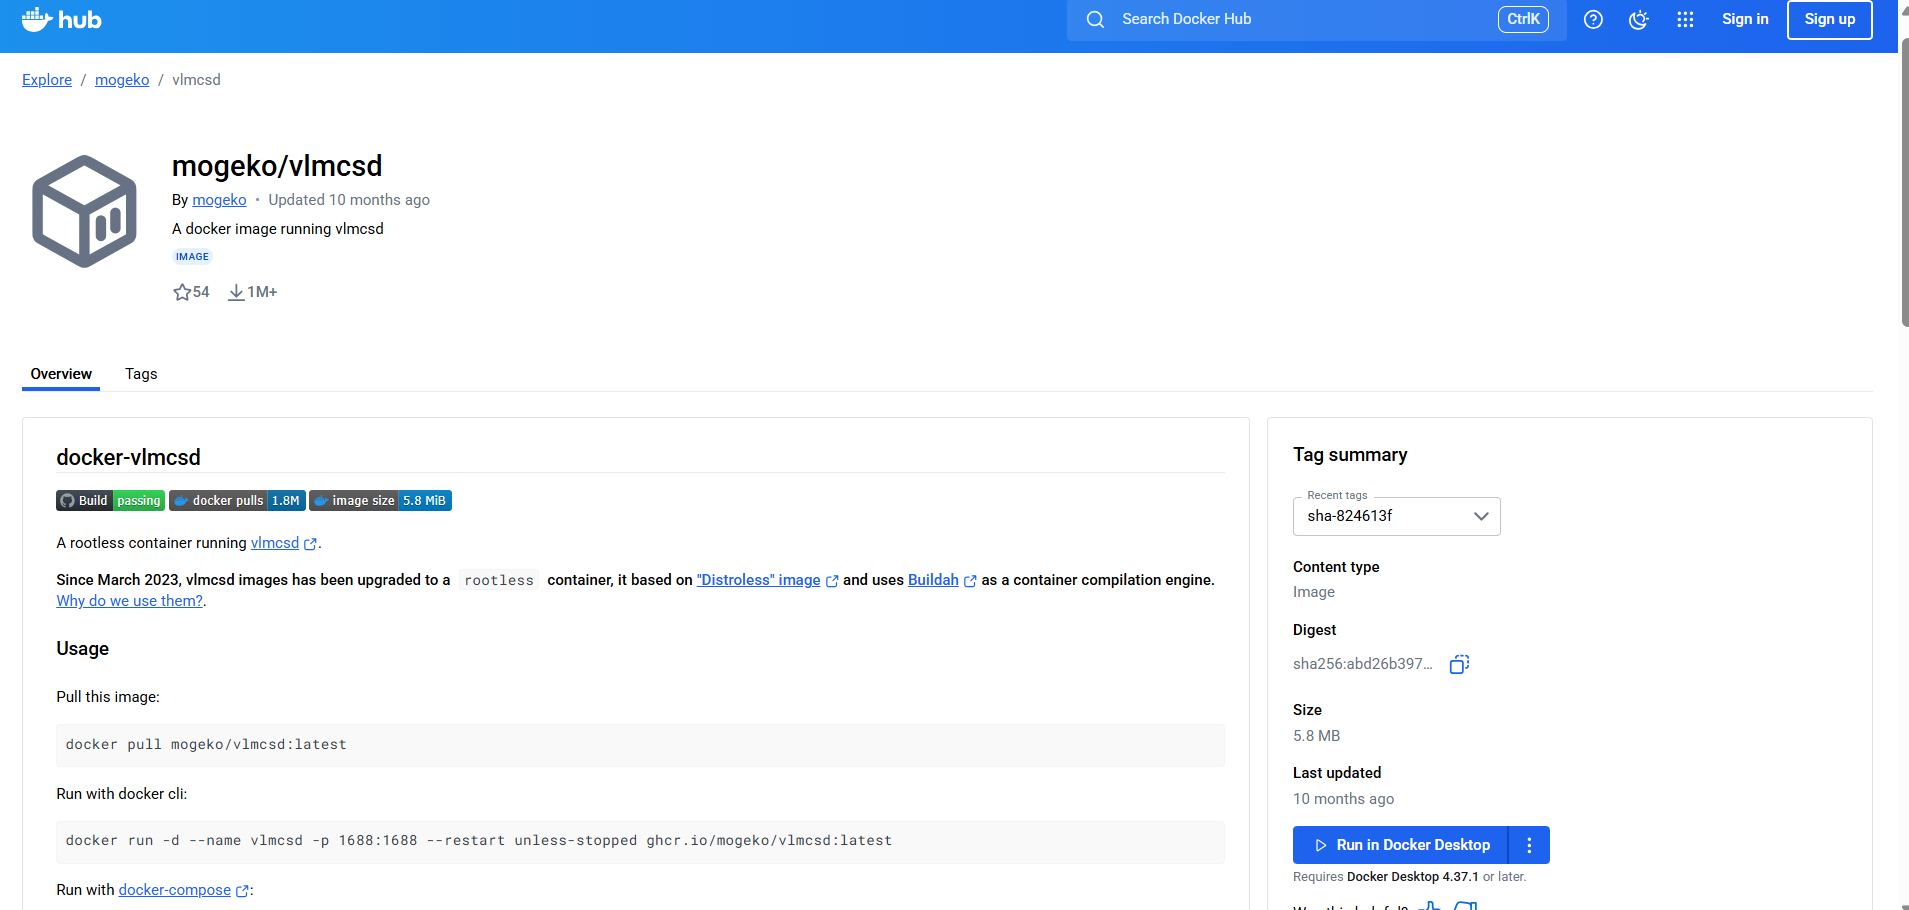This screenshot has width=1909, height=910.
Task: Click the Sign in link
Action: (x=1745, y=19)
